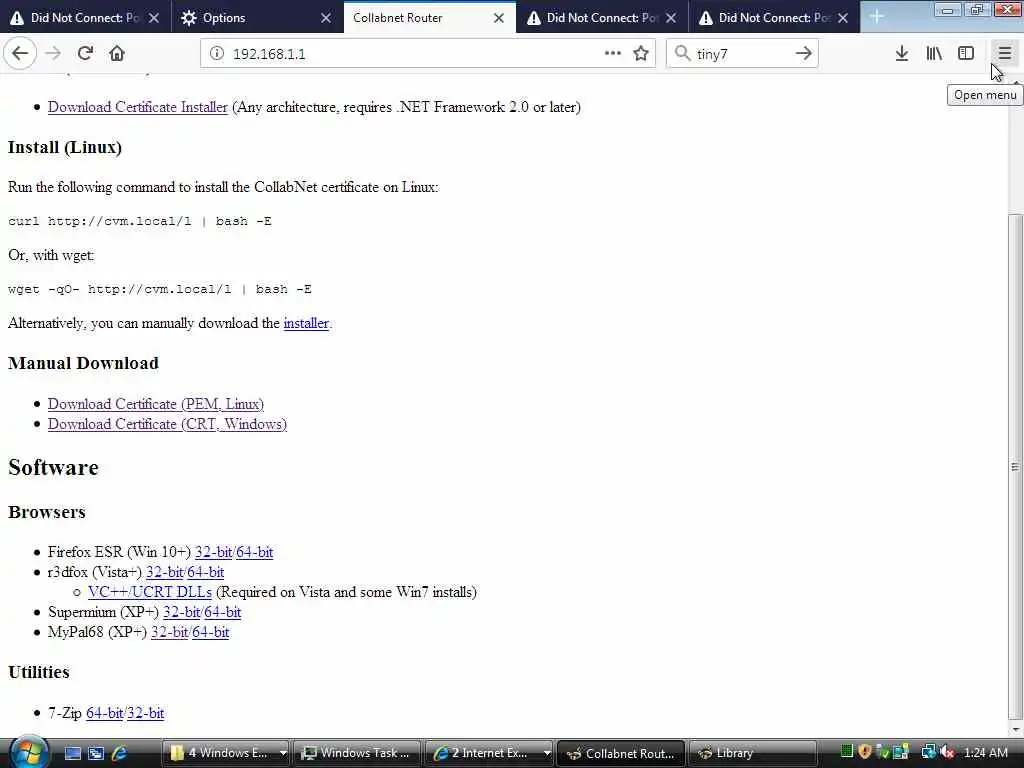Viewport: 1024px width, 768px height.
Task: Open the downloads panel
Action: tap(902, 54)
